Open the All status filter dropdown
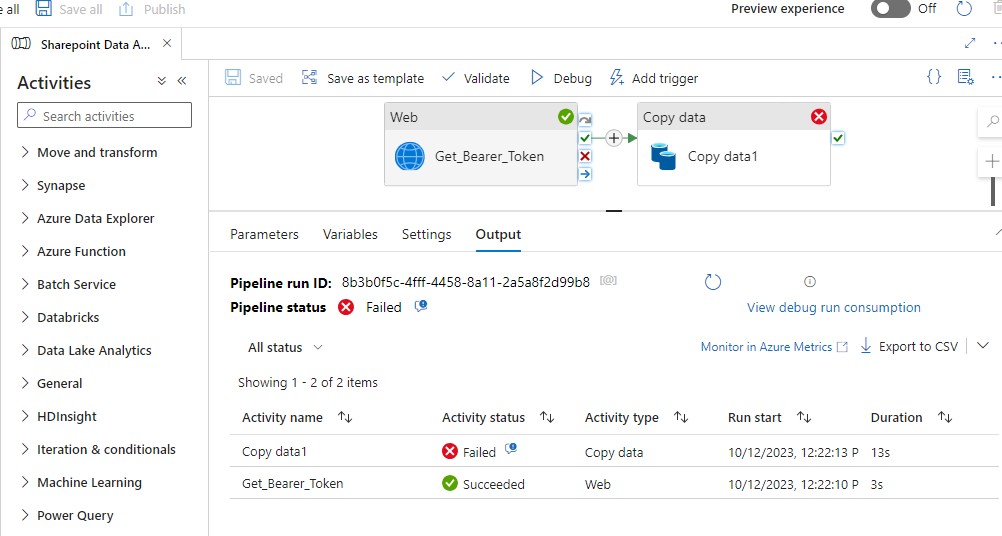 coord(285,347)
